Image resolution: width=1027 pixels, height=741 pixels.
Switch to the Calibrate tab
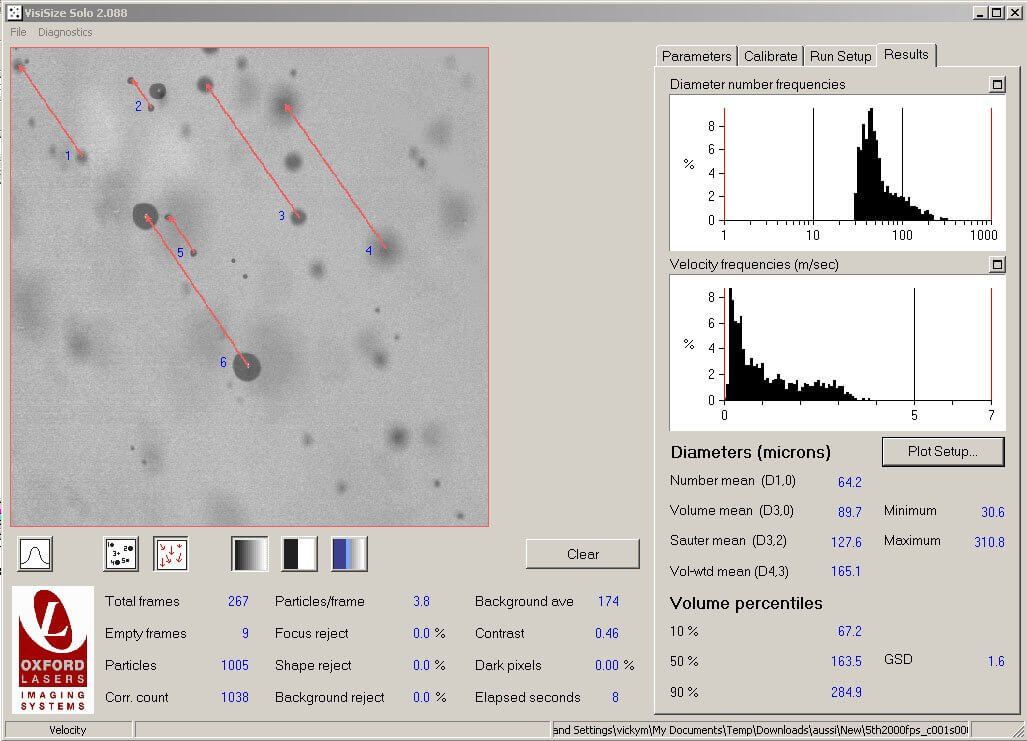[770, 57]
